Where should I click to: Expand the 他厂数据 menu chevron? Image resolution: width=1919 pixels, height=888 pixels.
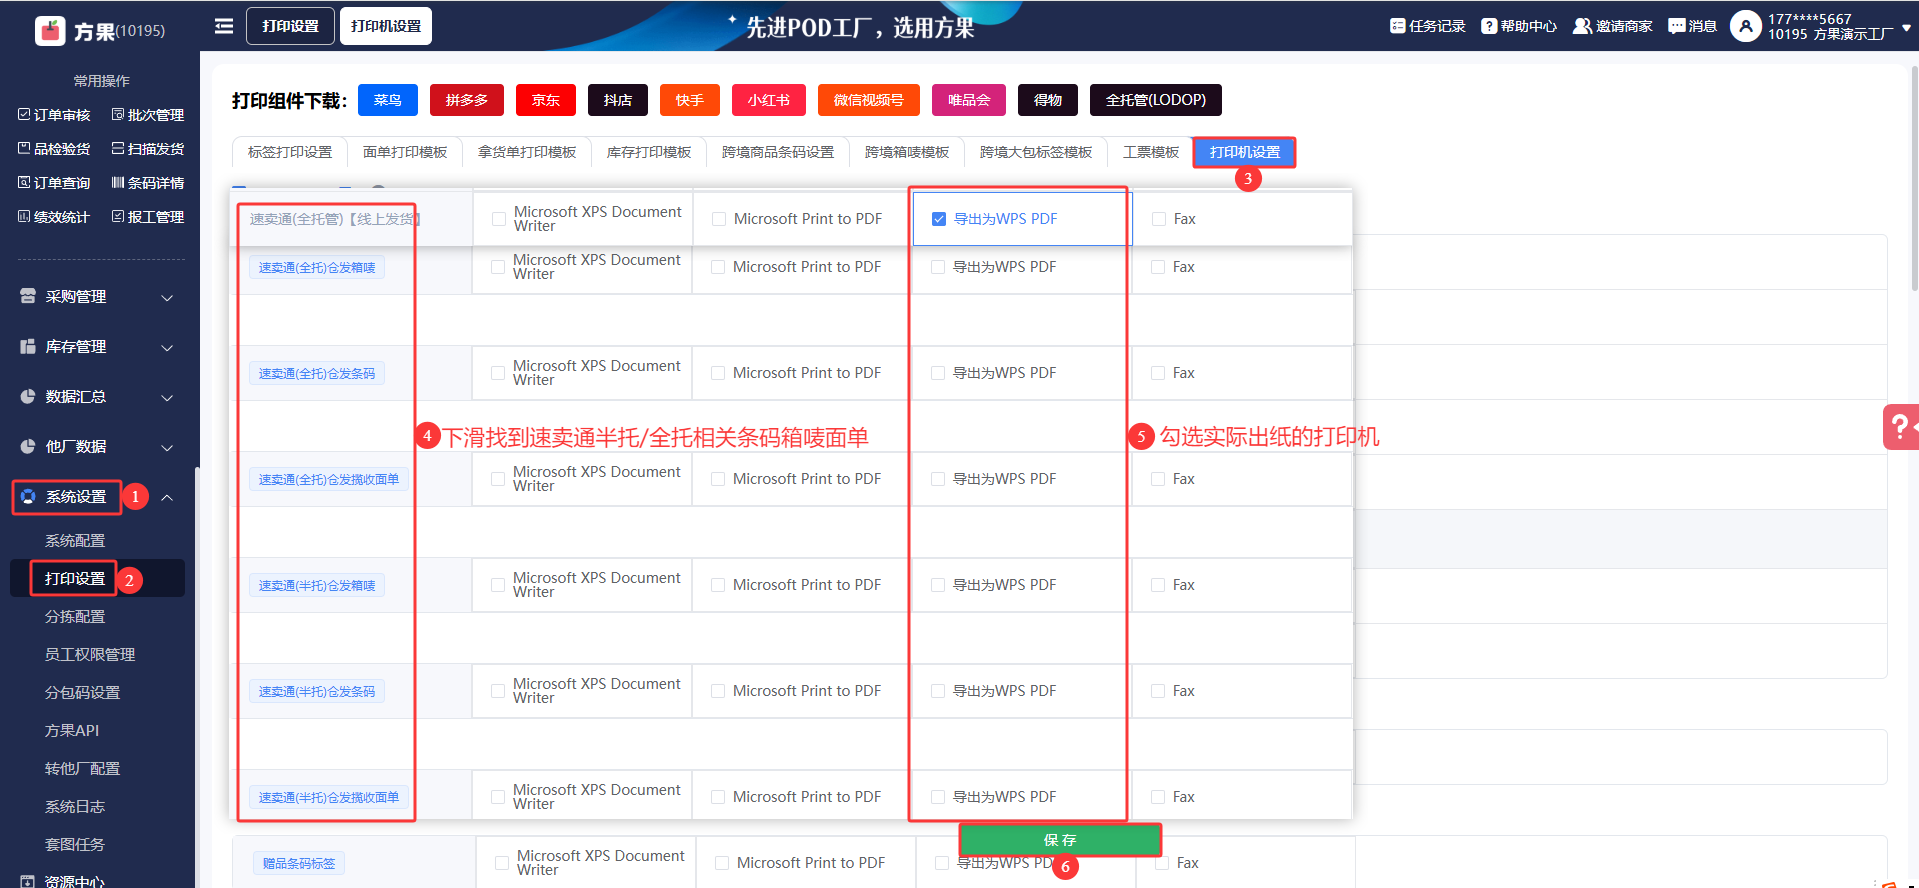pyautogui.click(x=167, y=447)
